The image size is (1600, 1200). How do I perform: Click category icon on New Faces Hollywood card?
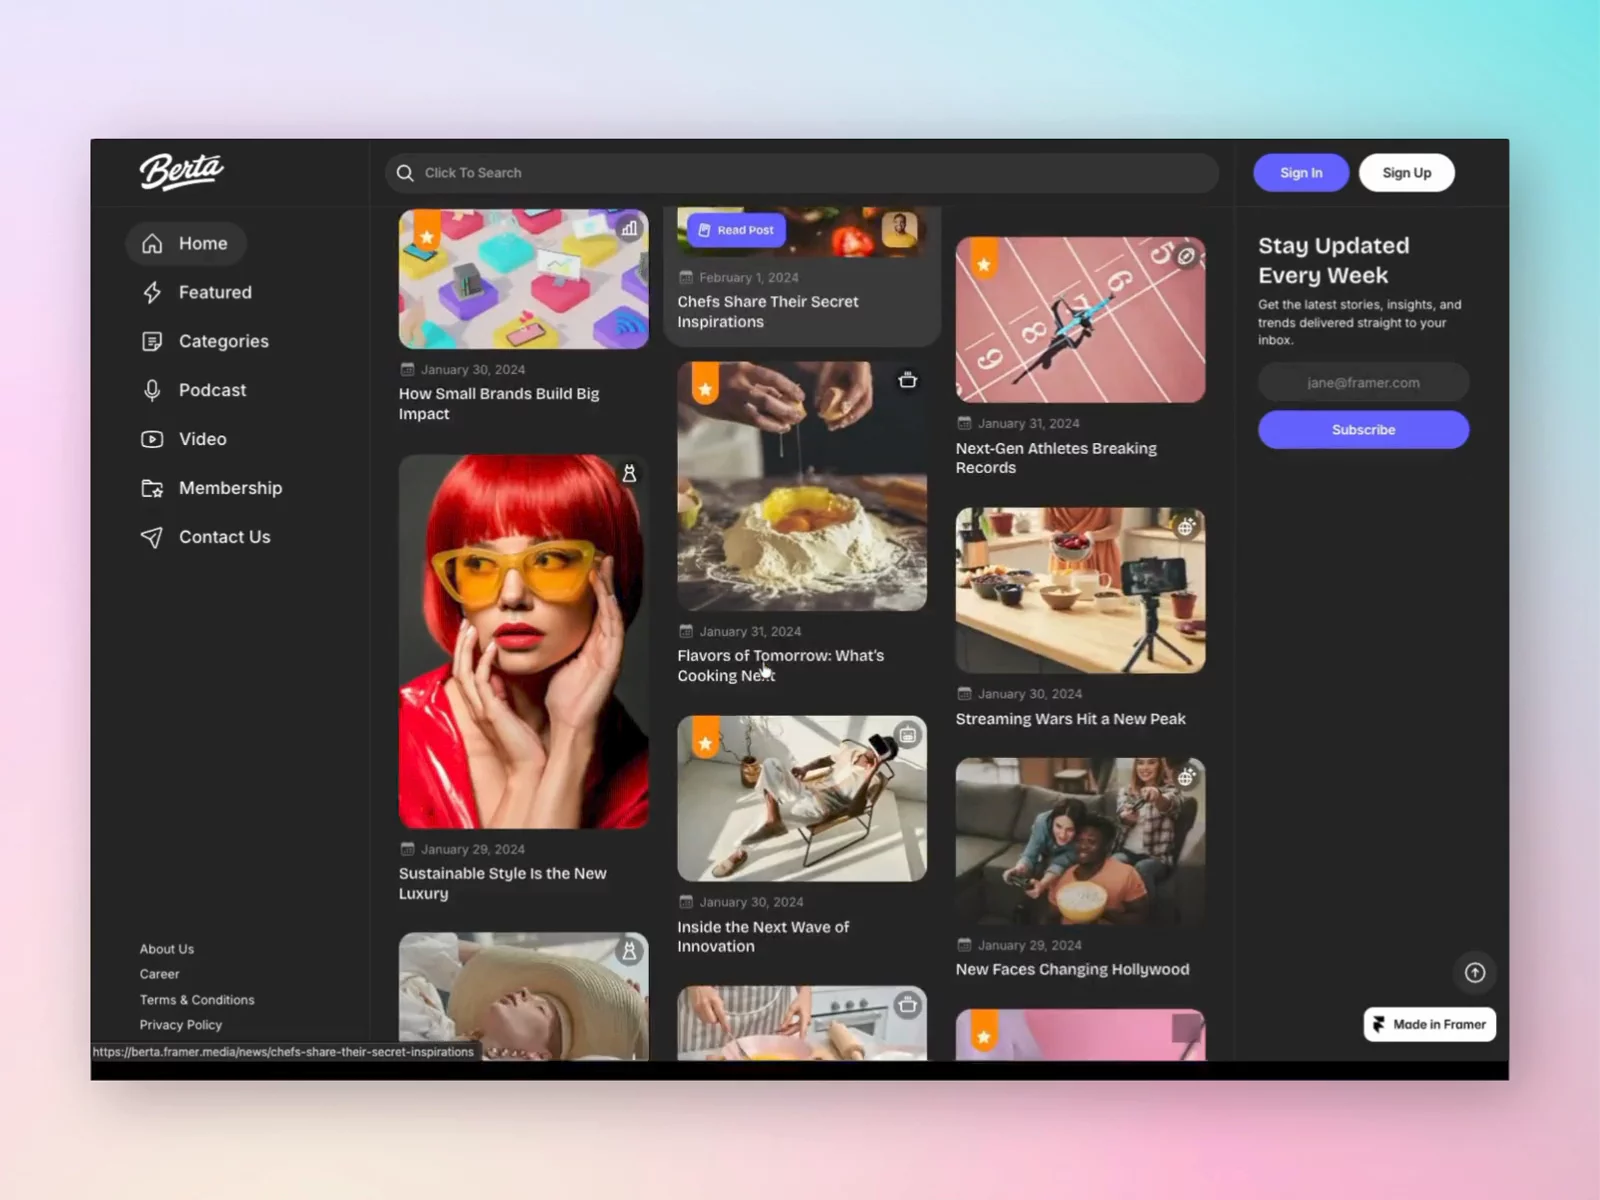(1186, 777)
